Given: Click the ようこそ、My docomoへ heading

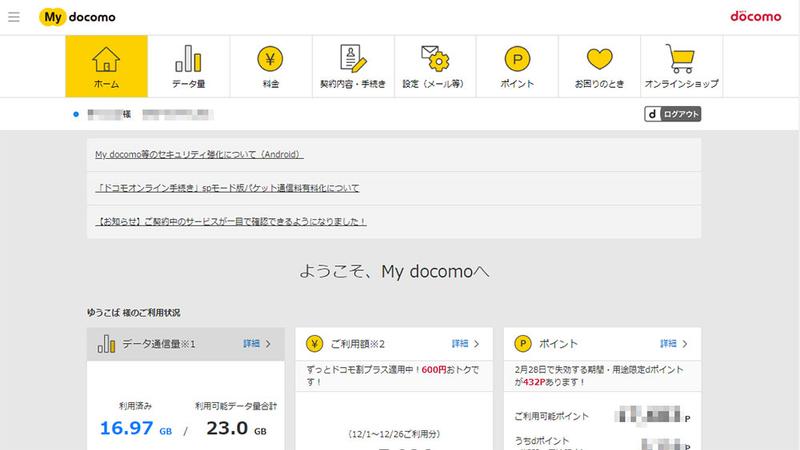Looking at the screenshot, I should [x=394, y=271].
